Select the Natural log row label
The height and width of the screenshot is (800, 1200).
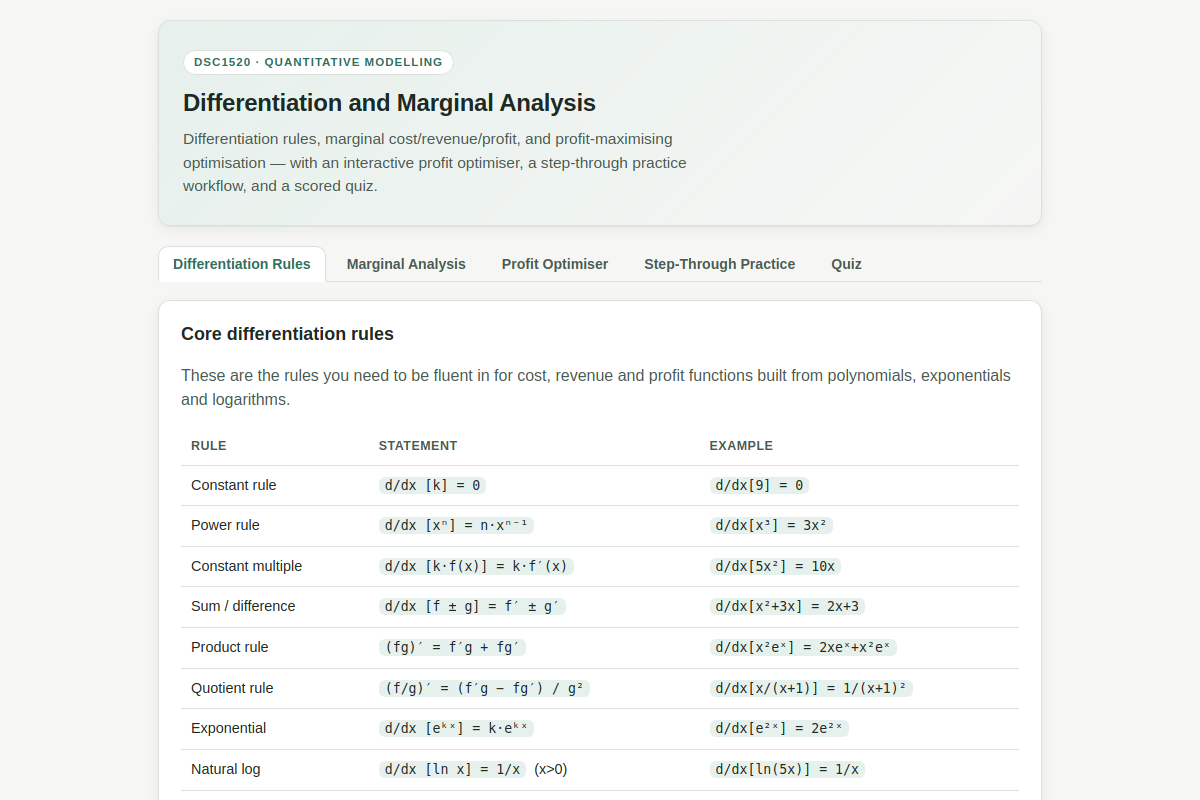[x=226, y=769]
